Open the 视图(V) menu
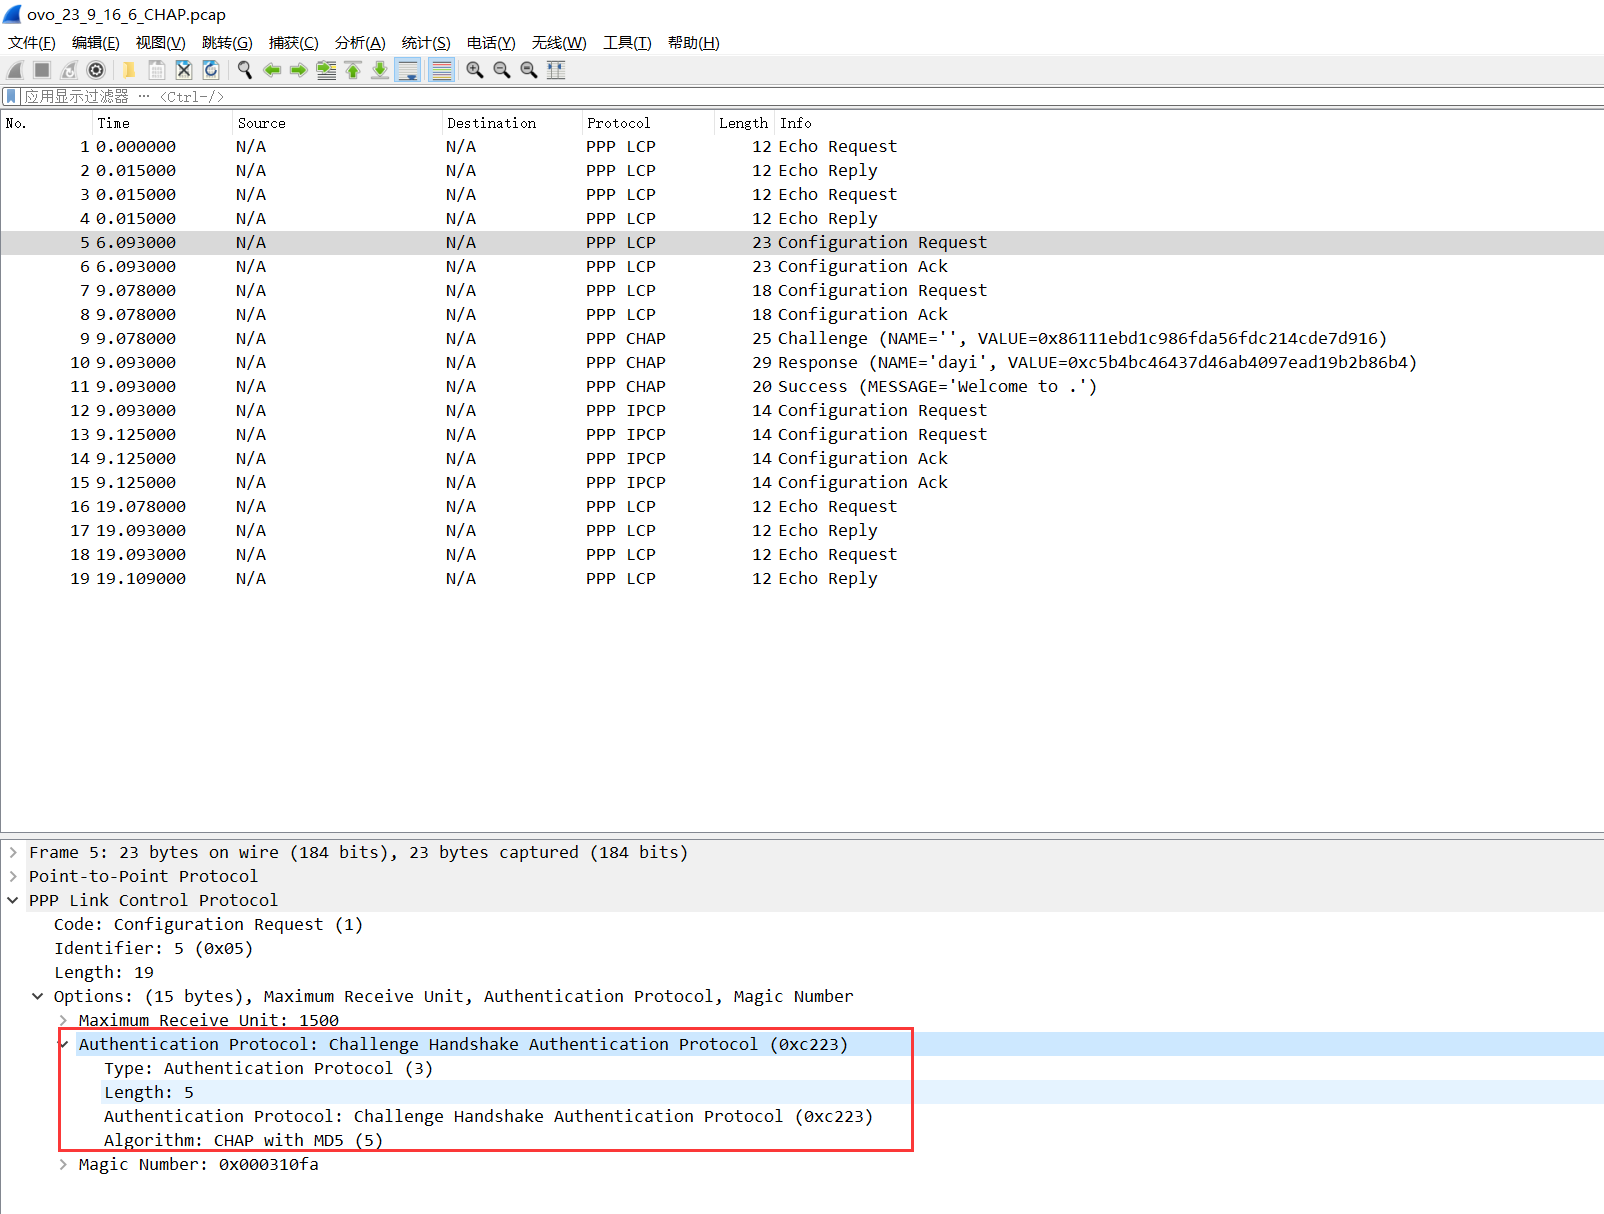The width and height of the screenshot is (1604, 1214). tap(160, 43)
